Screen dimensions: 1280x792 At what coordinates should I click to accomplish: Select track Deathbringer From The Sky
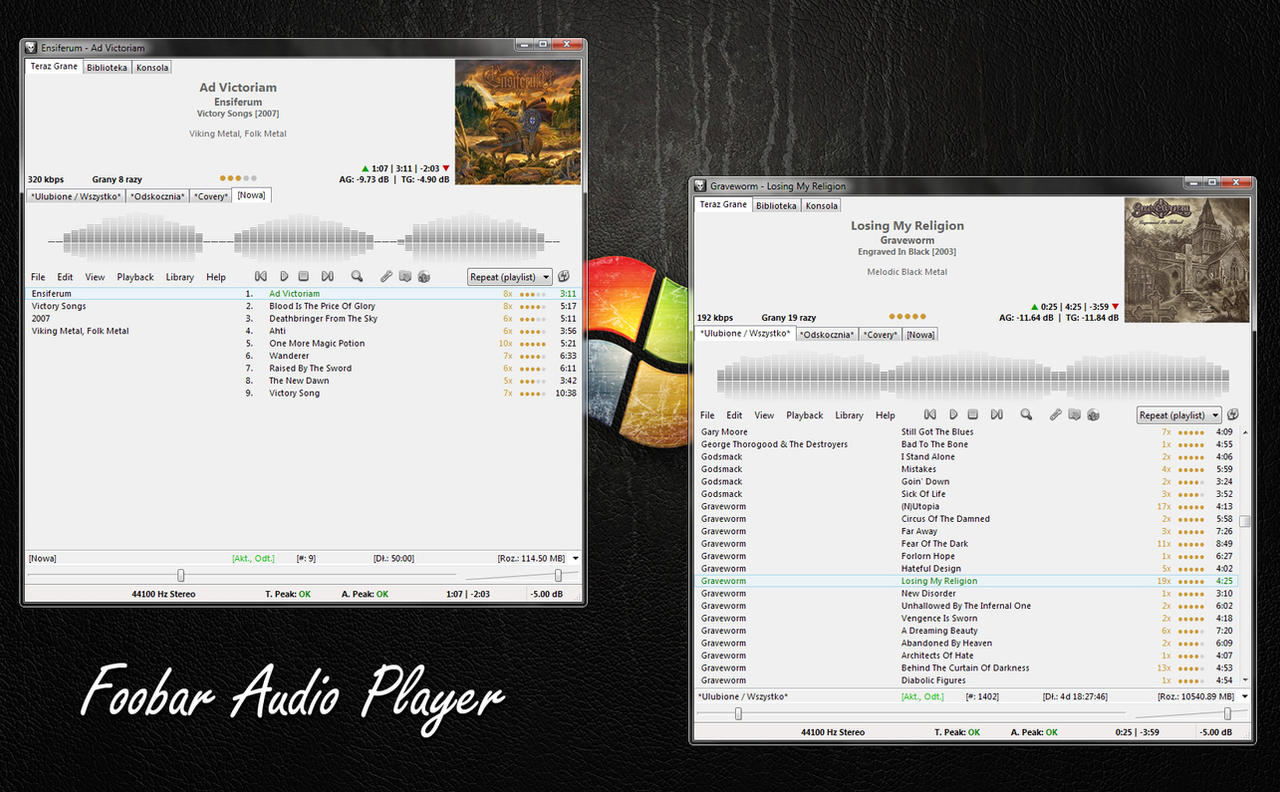pos(304,319)
